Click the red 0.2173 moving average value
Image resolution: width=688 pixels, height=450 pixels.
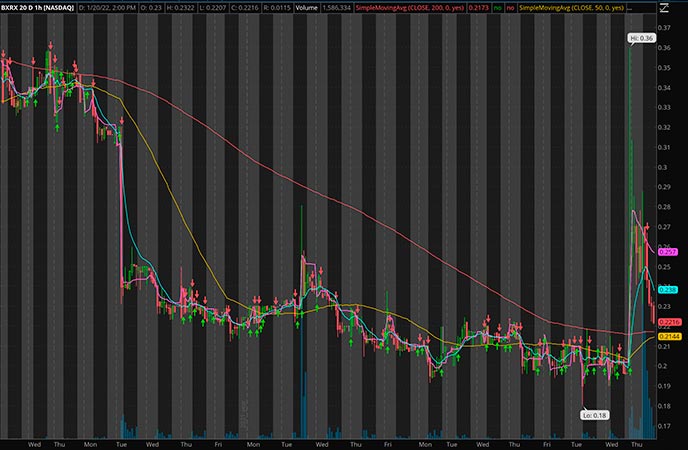478,8
